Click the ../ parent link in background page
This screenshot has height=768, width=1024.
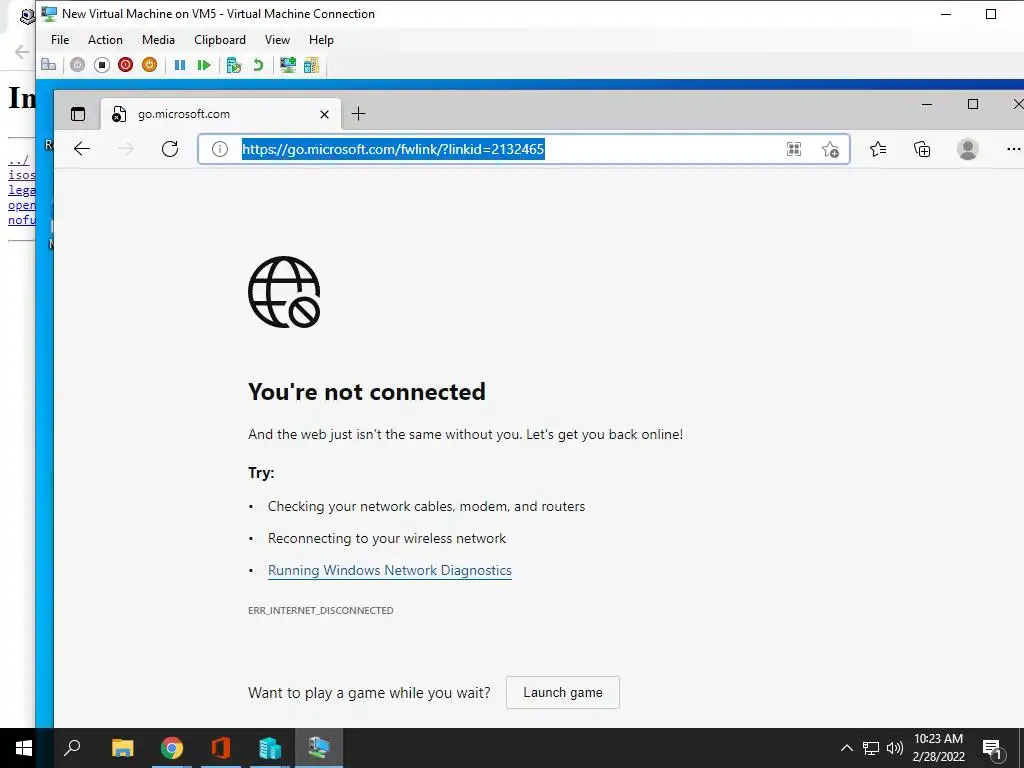point(18,160)
